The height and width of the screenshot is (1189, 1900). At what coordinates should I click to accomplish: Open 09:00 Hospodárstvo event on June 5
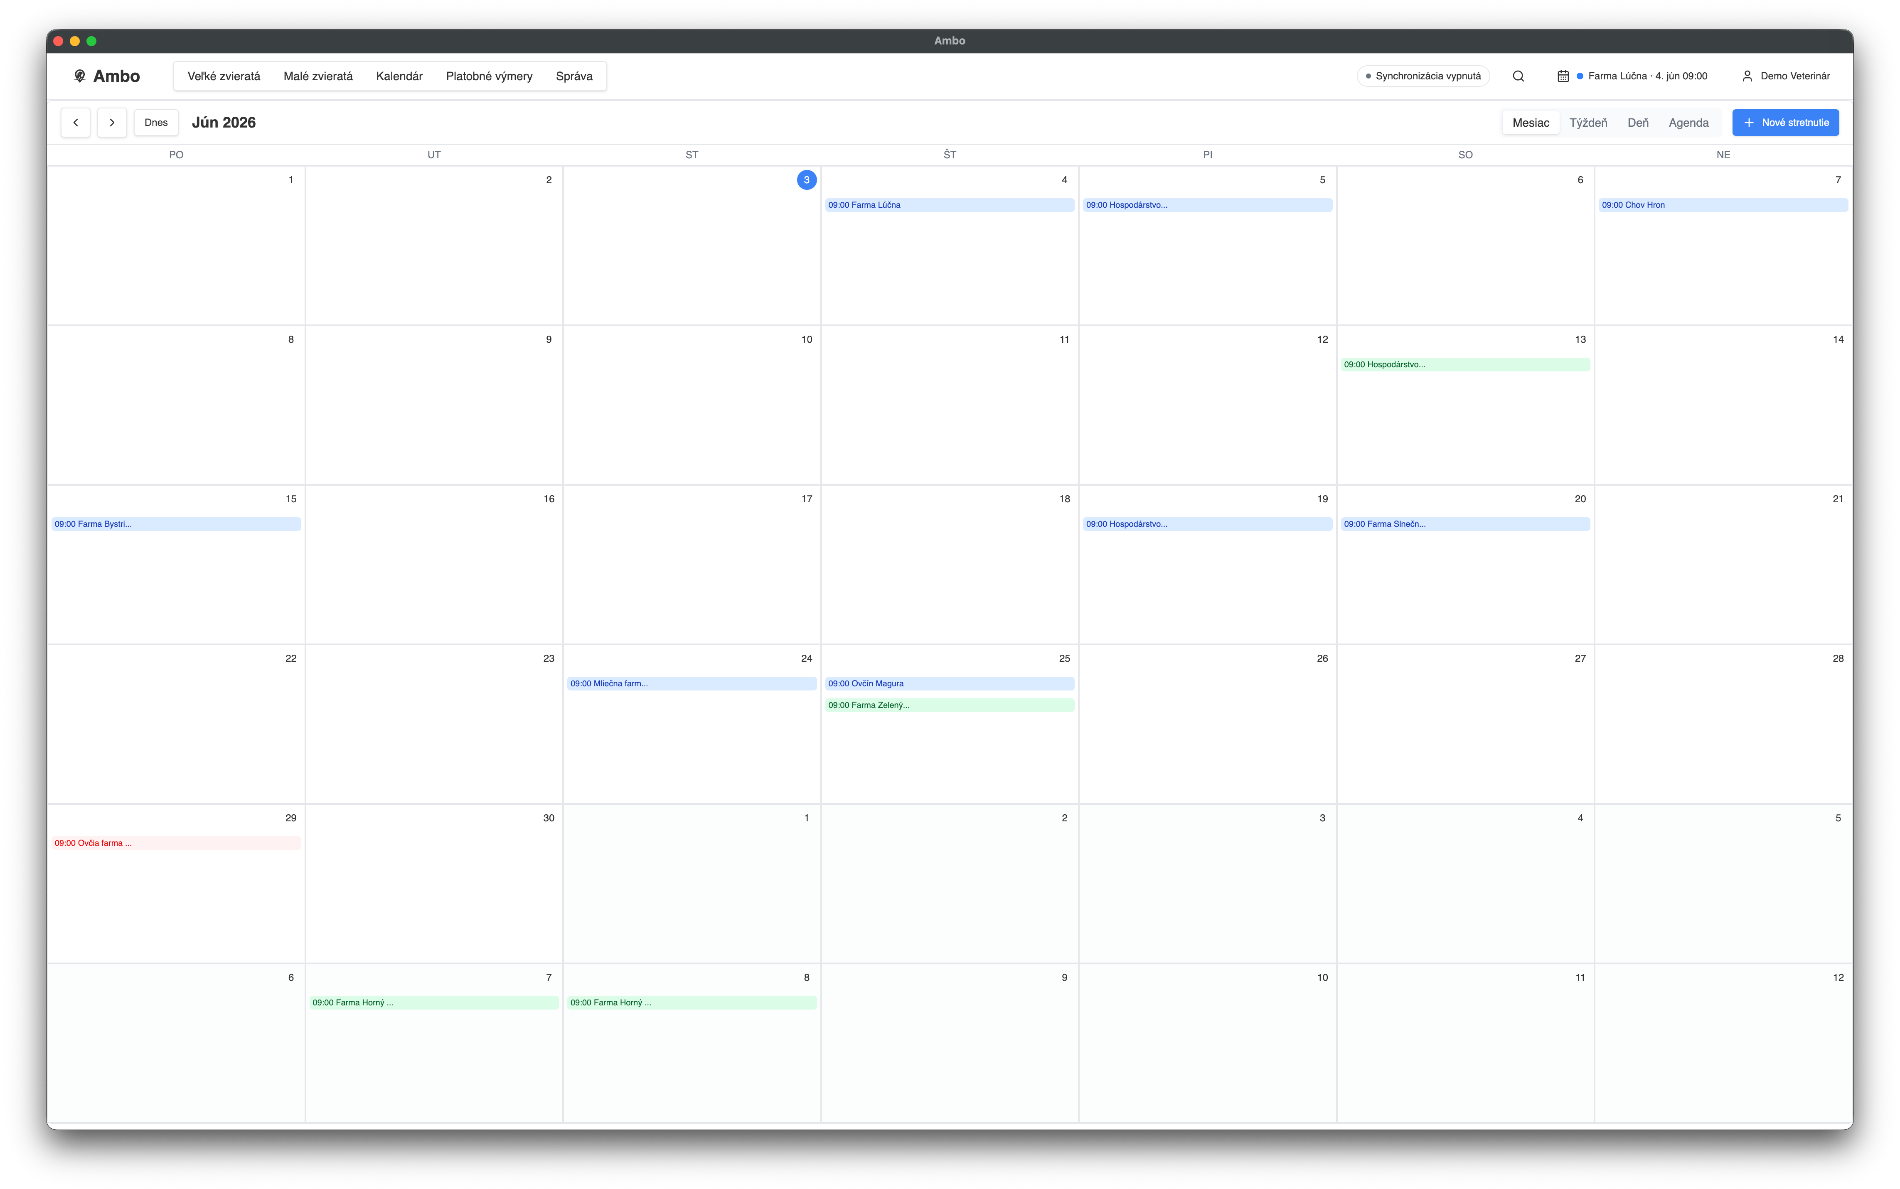[x=1207, y=205]
